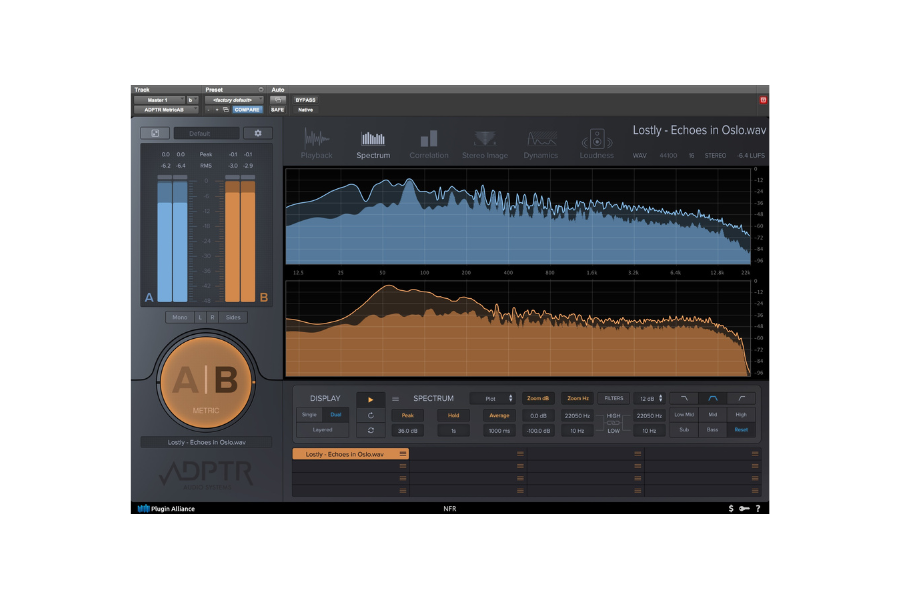Open settings with the gear icon
This screenshot has width=900, height=599.
click(x=258, y=133)
